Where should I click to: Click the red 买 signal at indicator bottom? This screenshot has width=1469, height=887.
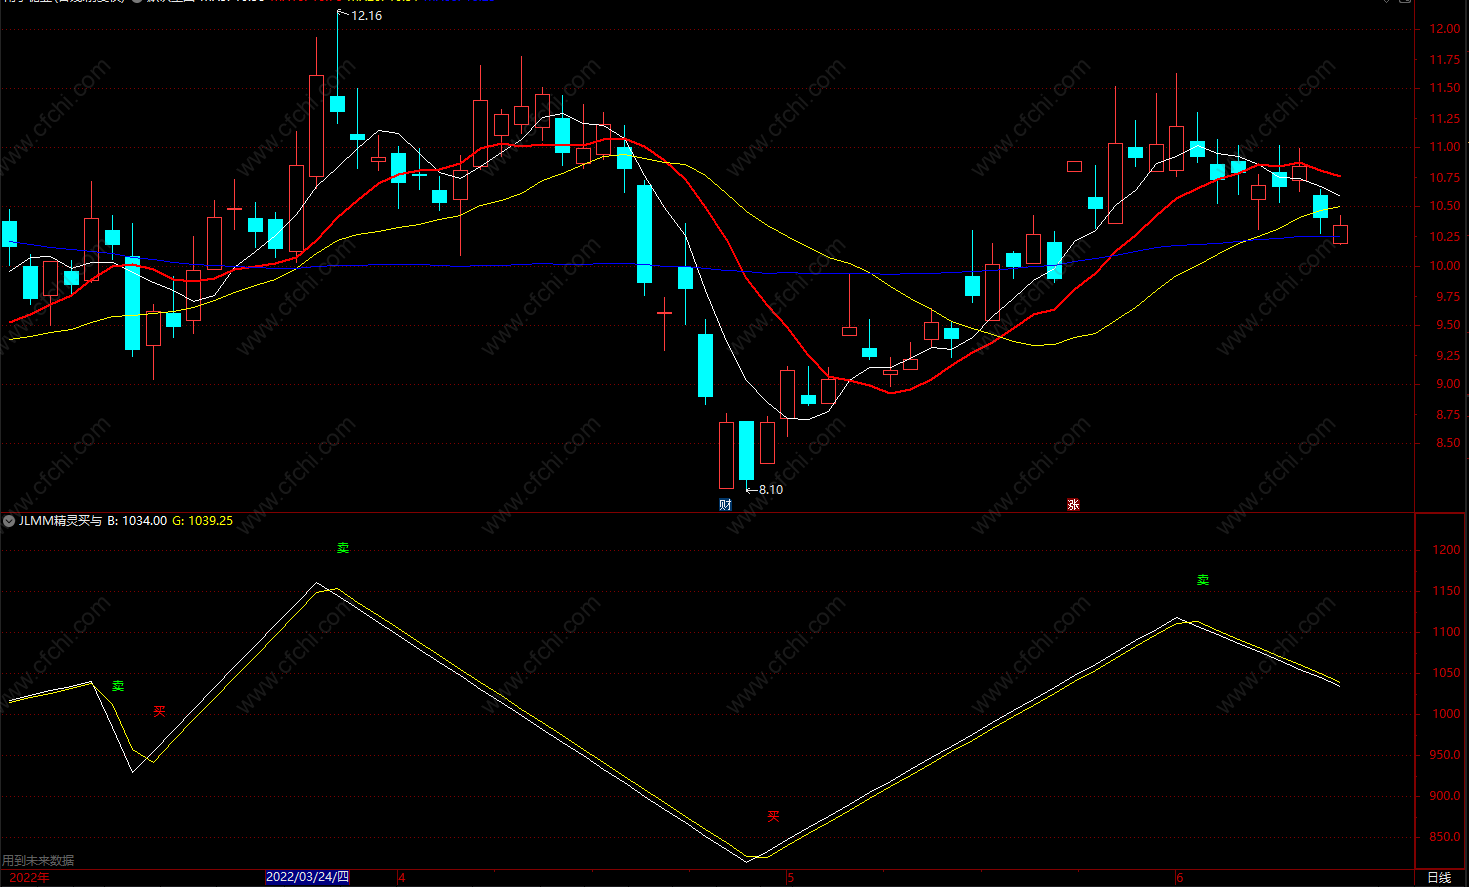click(773, 817)
